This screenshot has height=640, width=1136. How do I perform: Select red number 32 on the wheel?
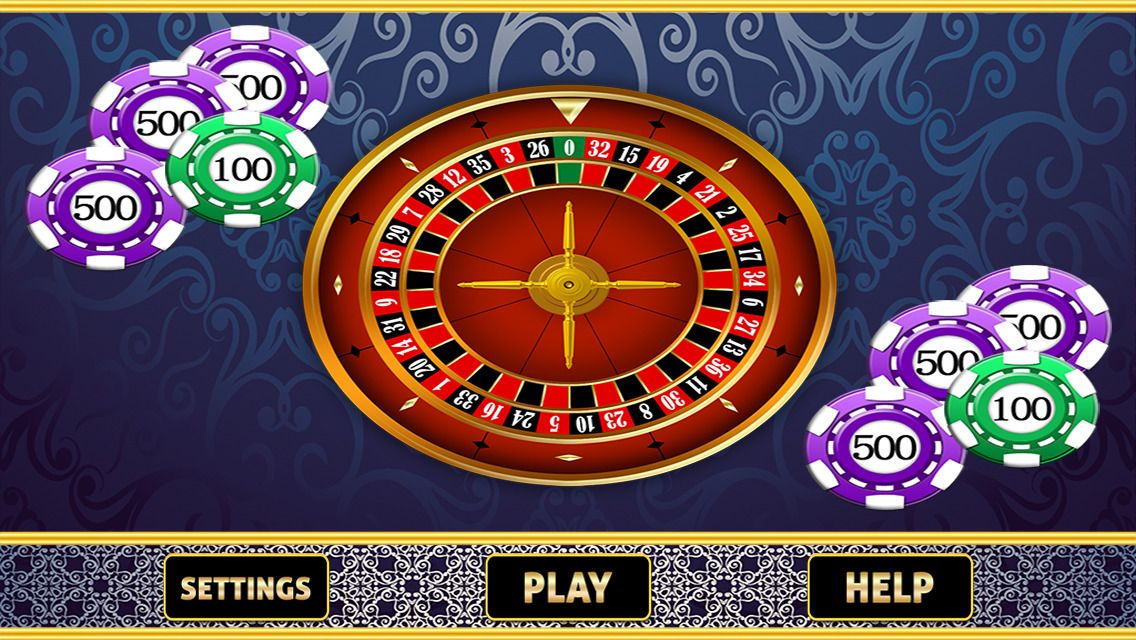[598, 149]
